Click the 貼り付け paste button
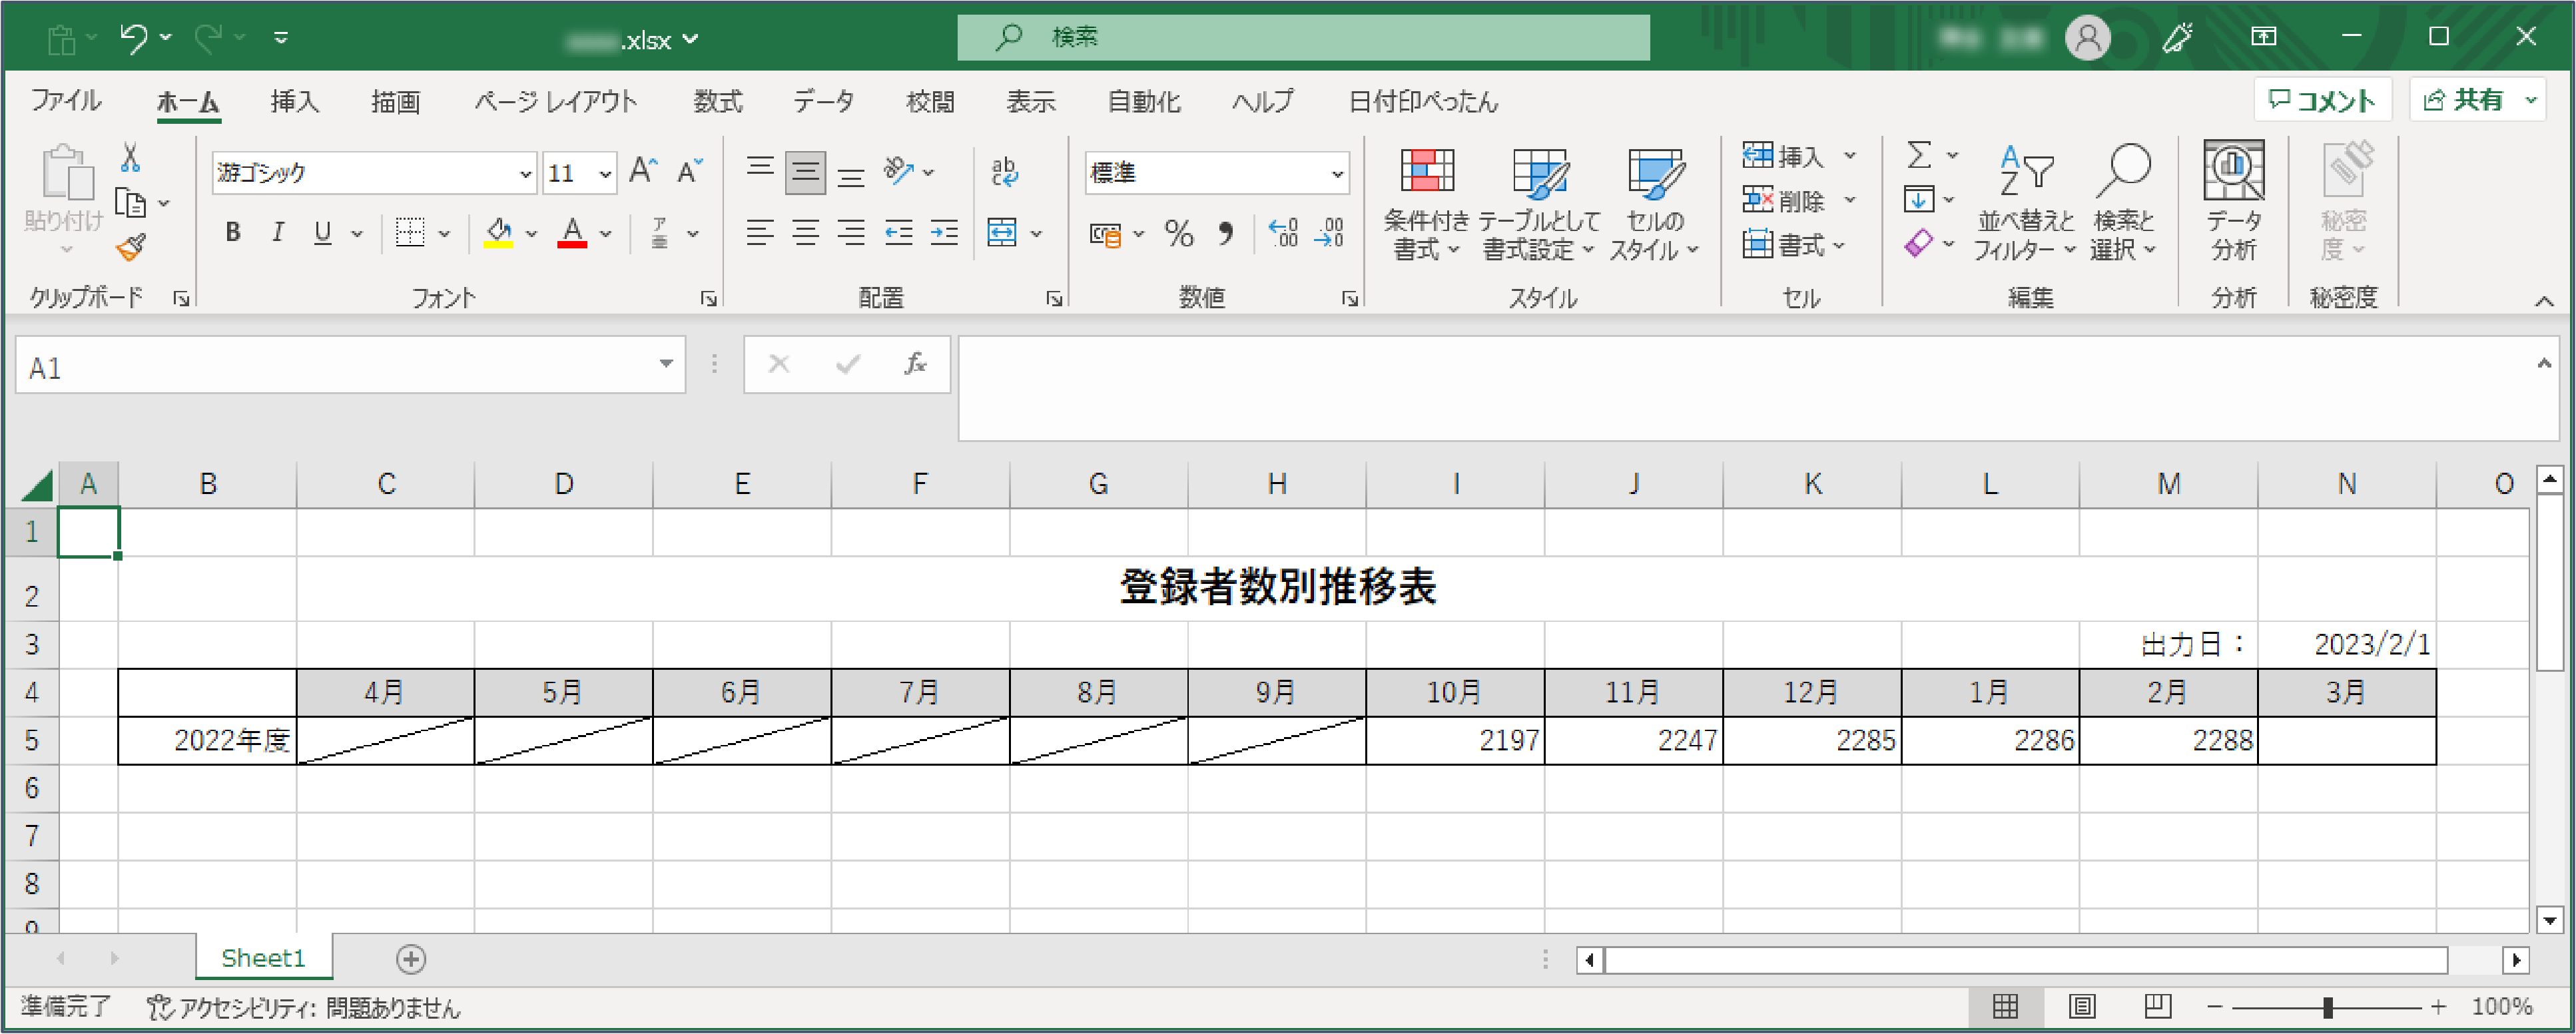 [65, 200]
